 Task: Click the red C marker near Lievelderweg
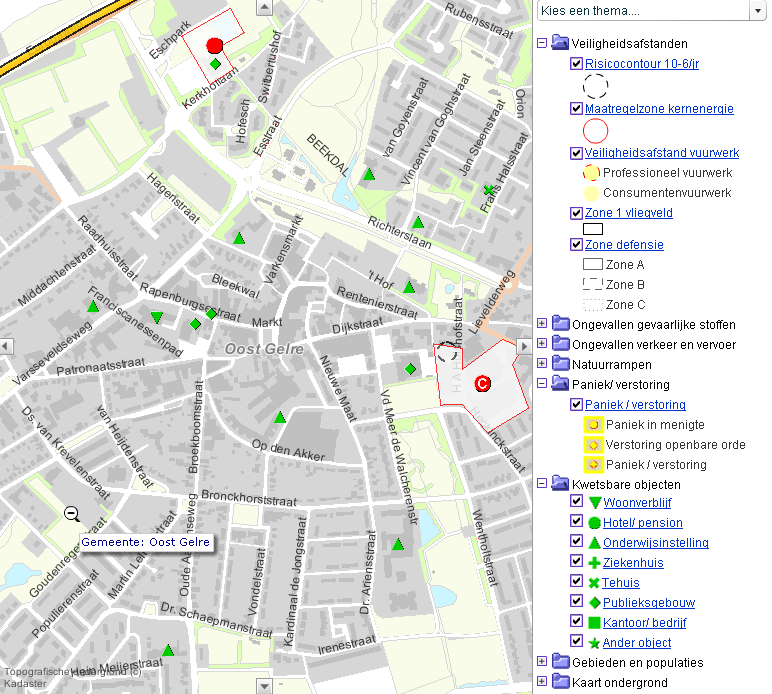482,383
